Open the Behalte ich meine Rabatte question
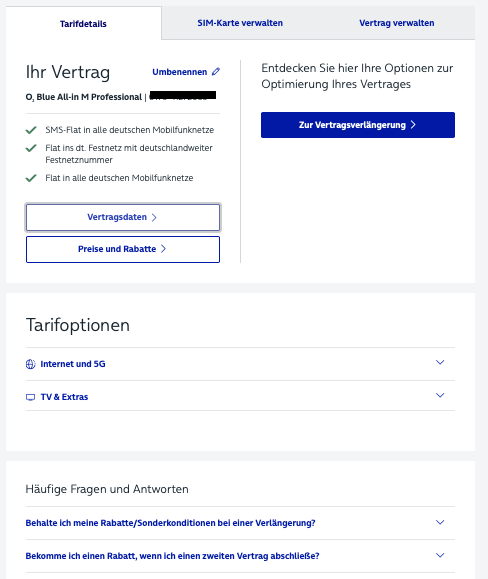The width and height of the screenshot is (488, 579). [171, 523]
